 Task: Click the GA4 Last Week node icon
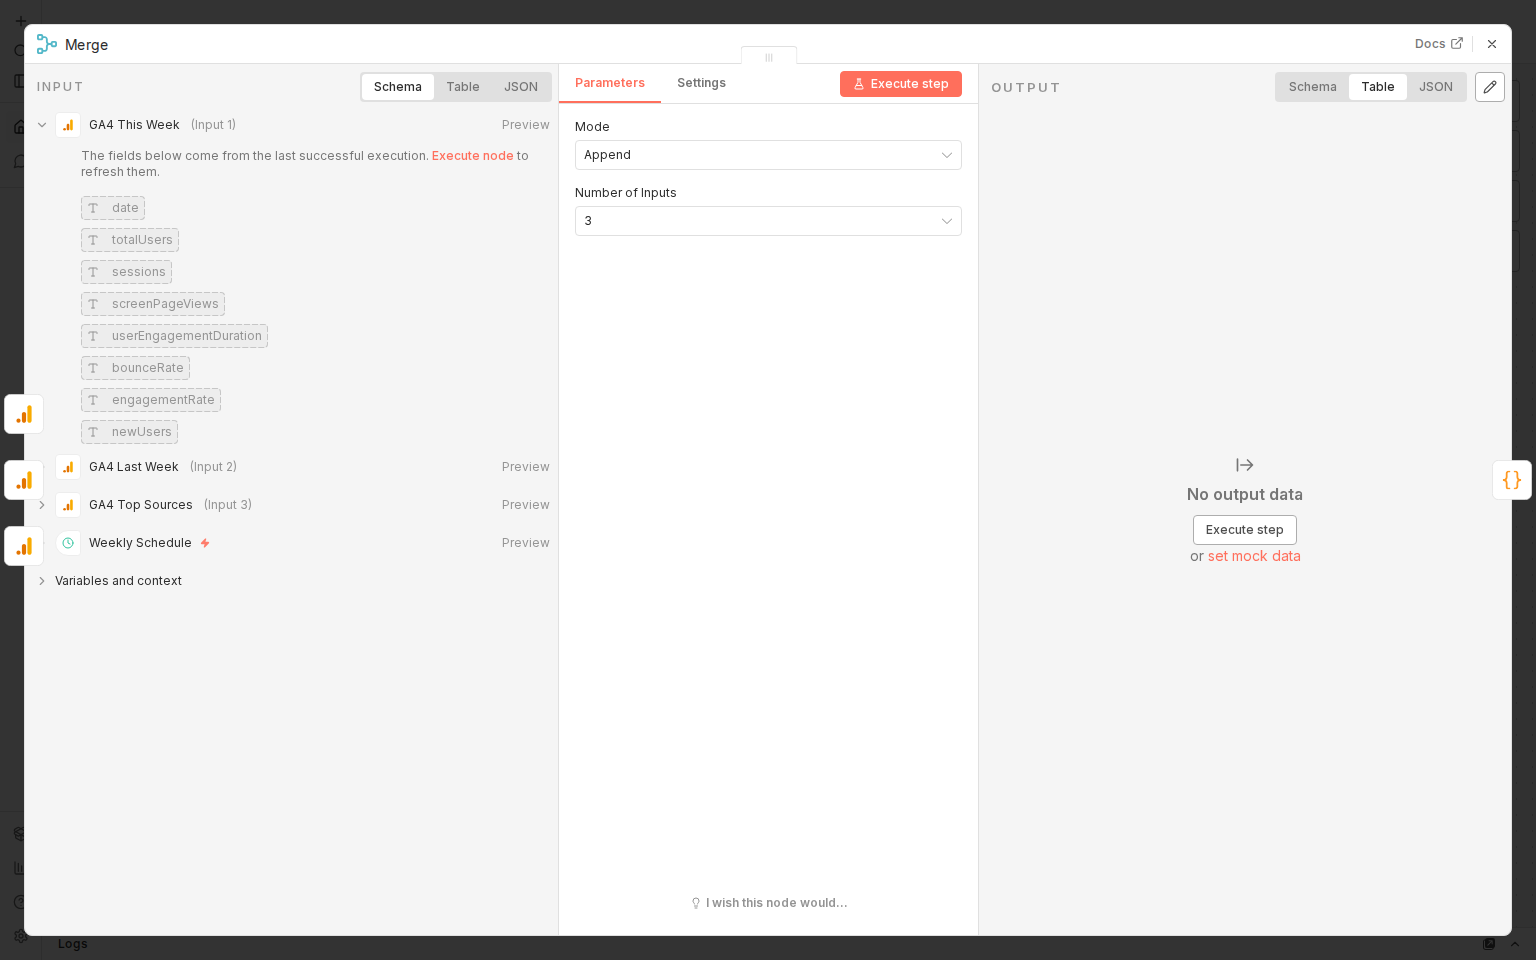pyautogui.click(x=67, y=467)
